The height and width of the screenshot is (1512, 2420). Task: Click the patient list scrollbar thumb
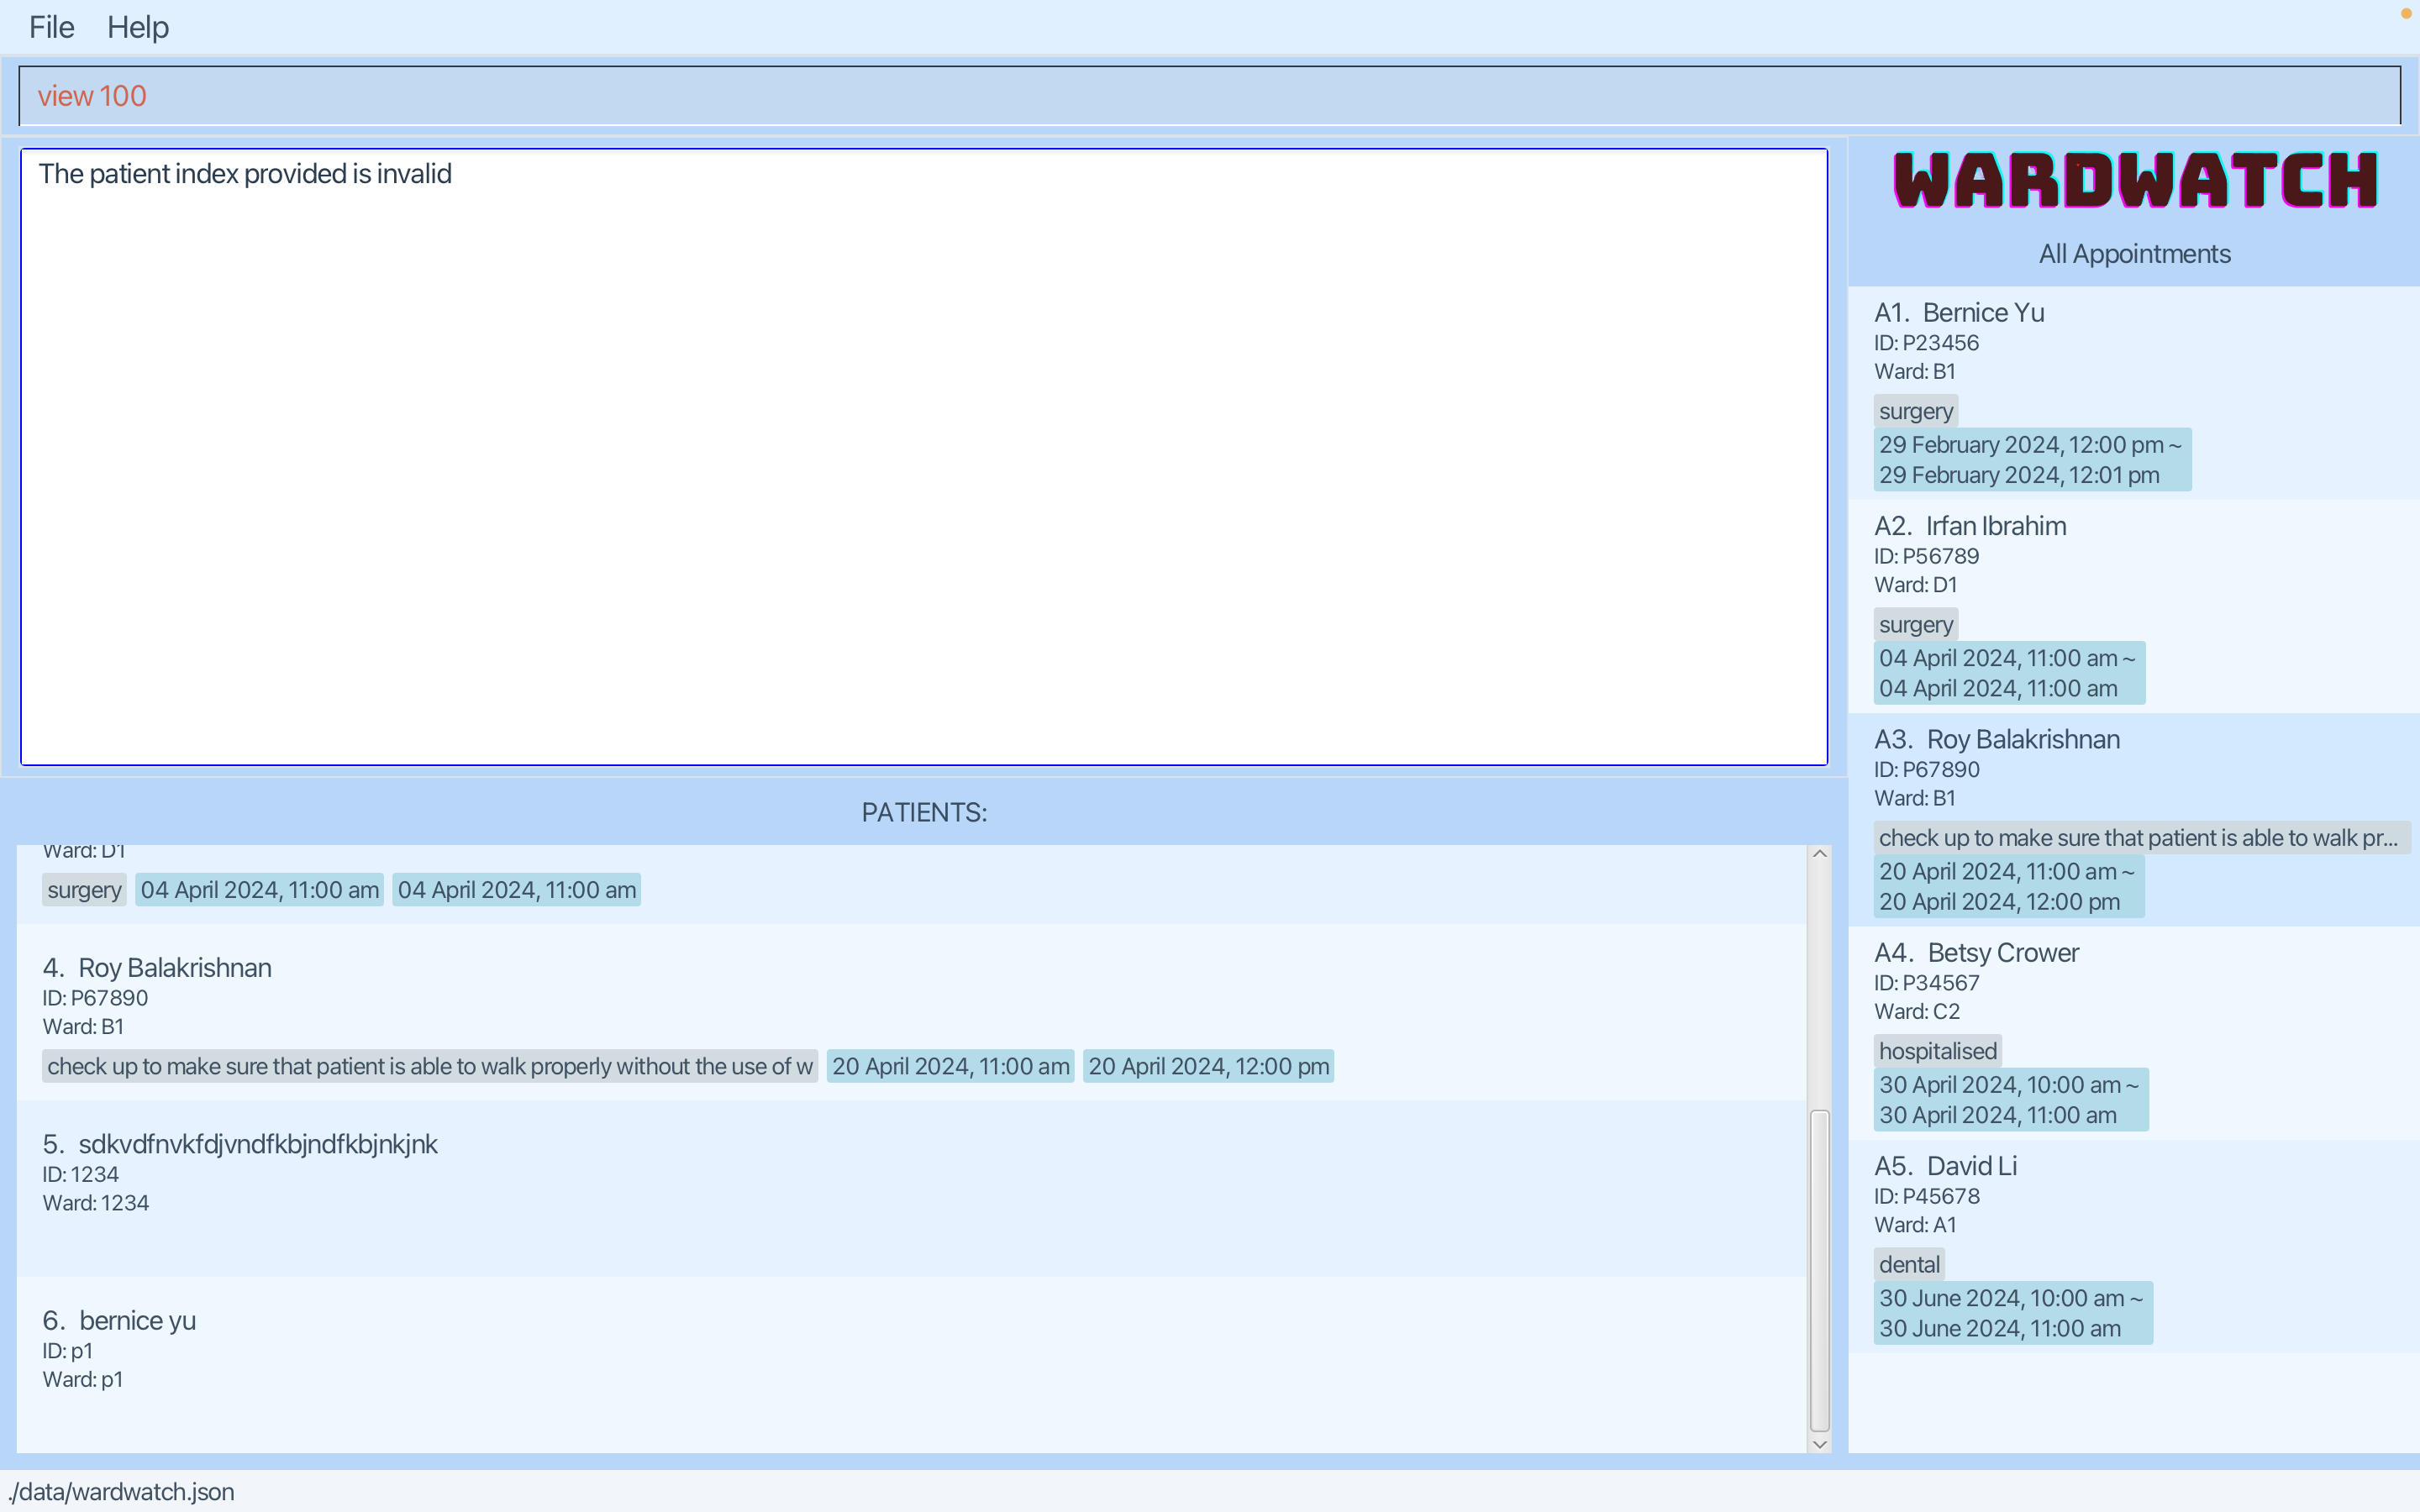(x=1819, y=1268)
